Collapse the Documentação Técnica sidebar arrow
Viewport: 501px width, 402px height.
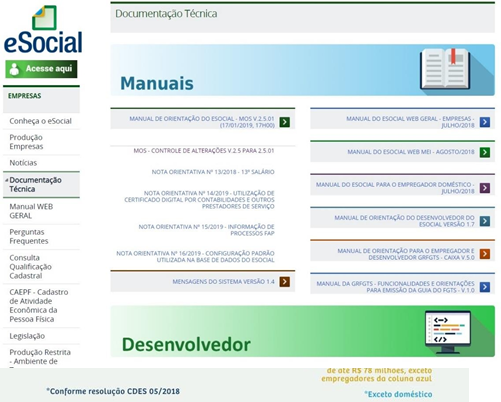pyautogui.click(x=7, y=180)
